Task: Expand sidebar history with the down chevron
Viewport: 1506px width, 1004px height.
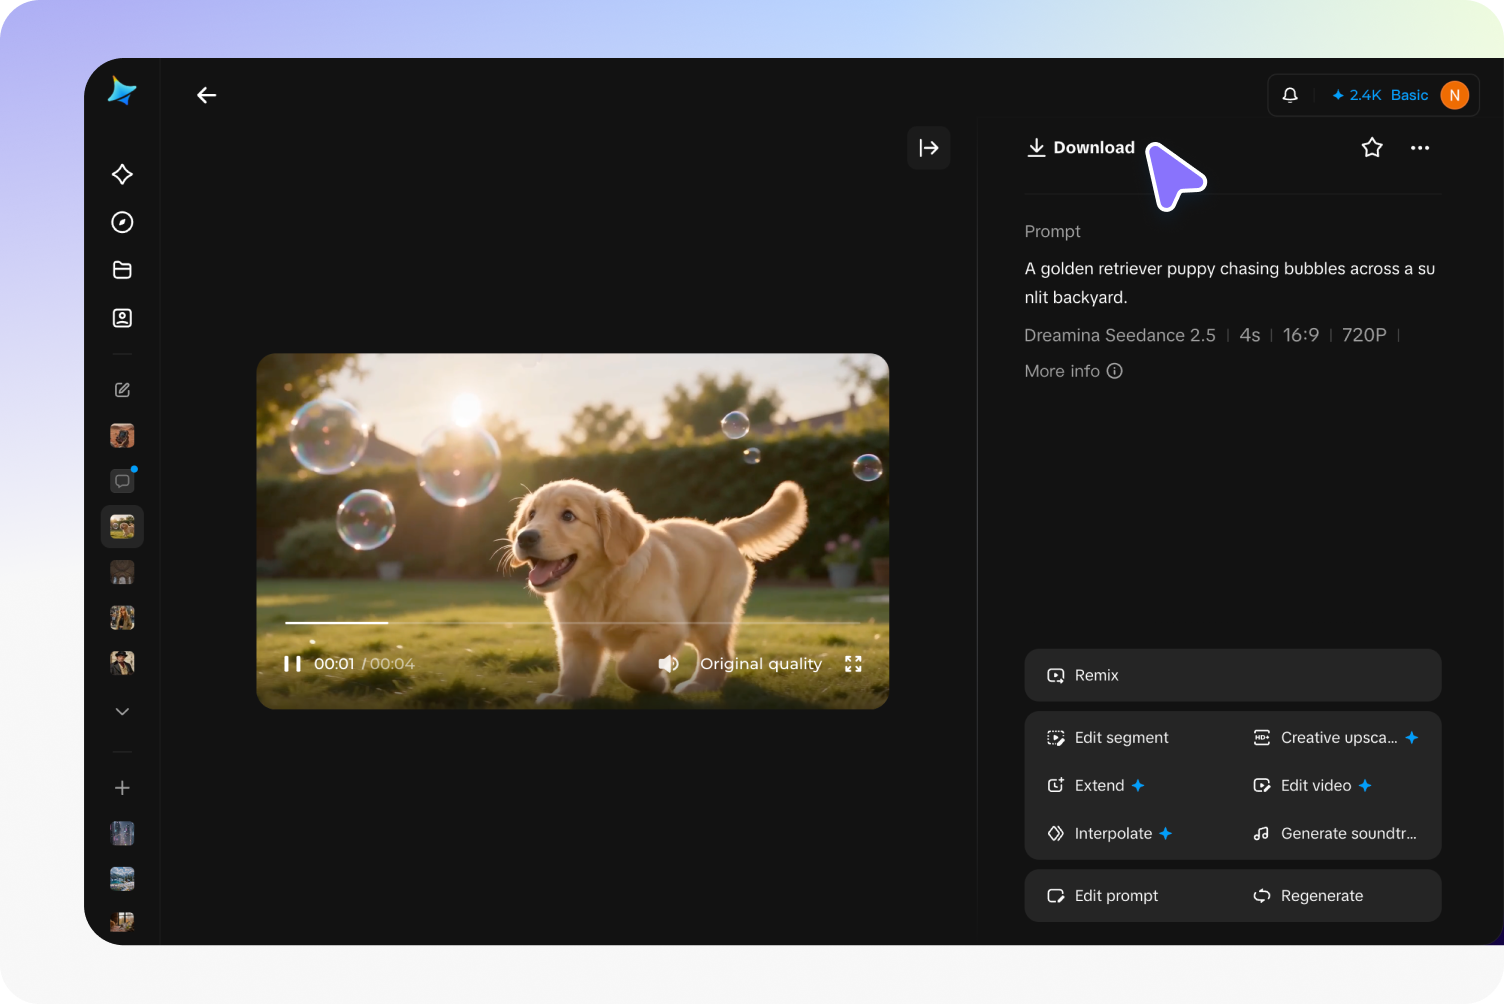Action: click(x=122, y=712)
